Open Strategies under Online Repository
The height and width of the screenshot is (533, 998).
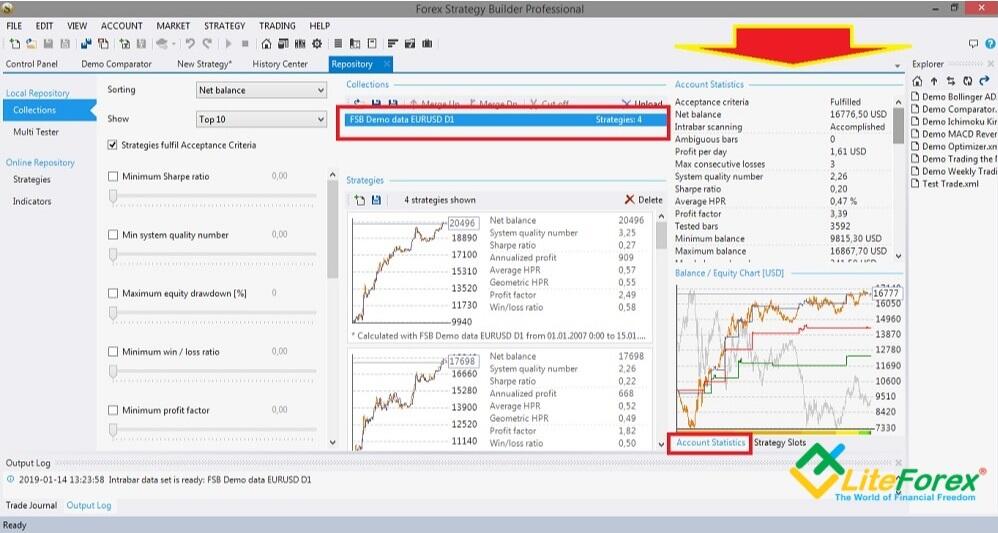(32, 180)
